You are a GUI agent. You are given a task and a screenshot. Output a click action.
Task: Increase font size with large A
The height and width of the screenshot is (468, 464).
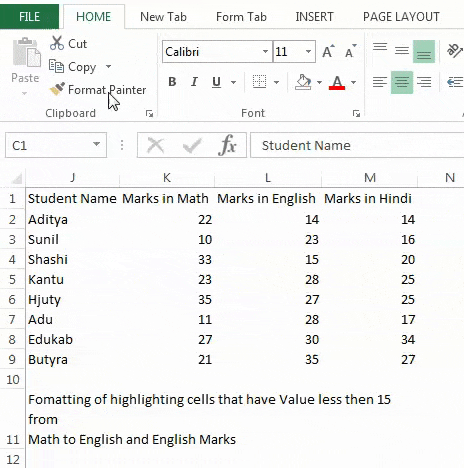(x=328, y=52)
